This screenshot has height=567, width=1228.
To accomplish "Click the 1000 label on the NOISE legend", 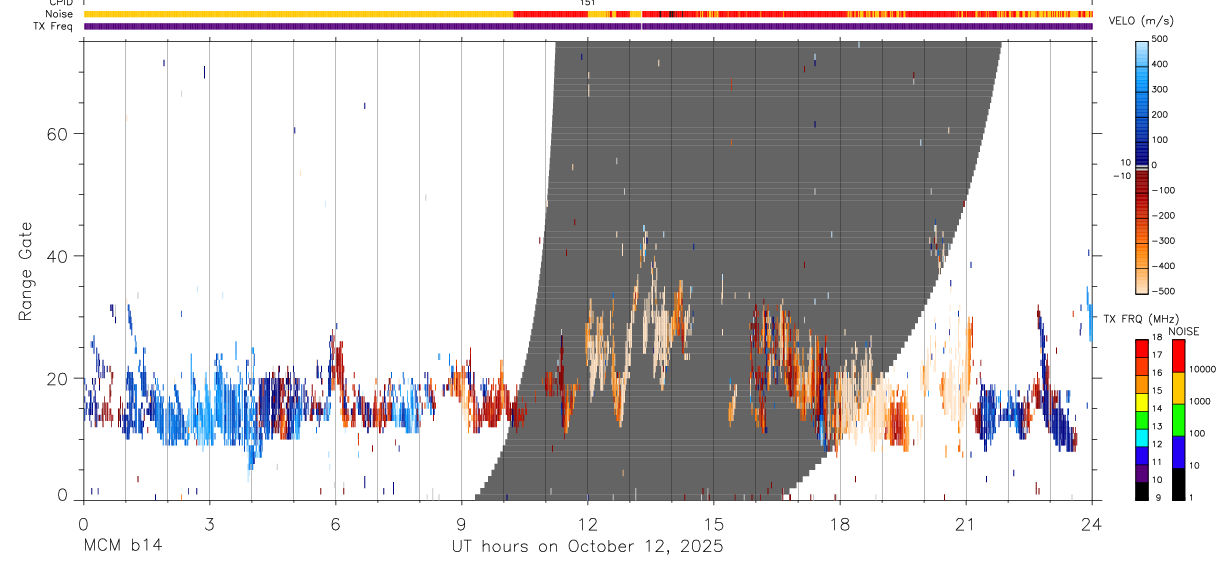I will tap(1201, 401).
